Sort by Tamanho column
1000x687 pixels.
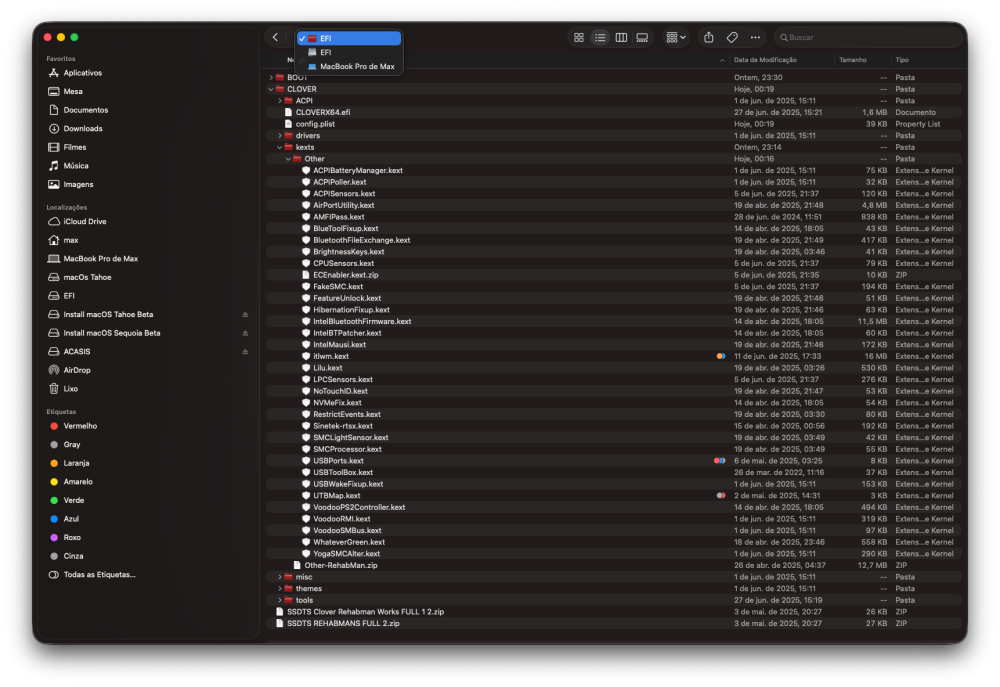(x=853, y=60)
